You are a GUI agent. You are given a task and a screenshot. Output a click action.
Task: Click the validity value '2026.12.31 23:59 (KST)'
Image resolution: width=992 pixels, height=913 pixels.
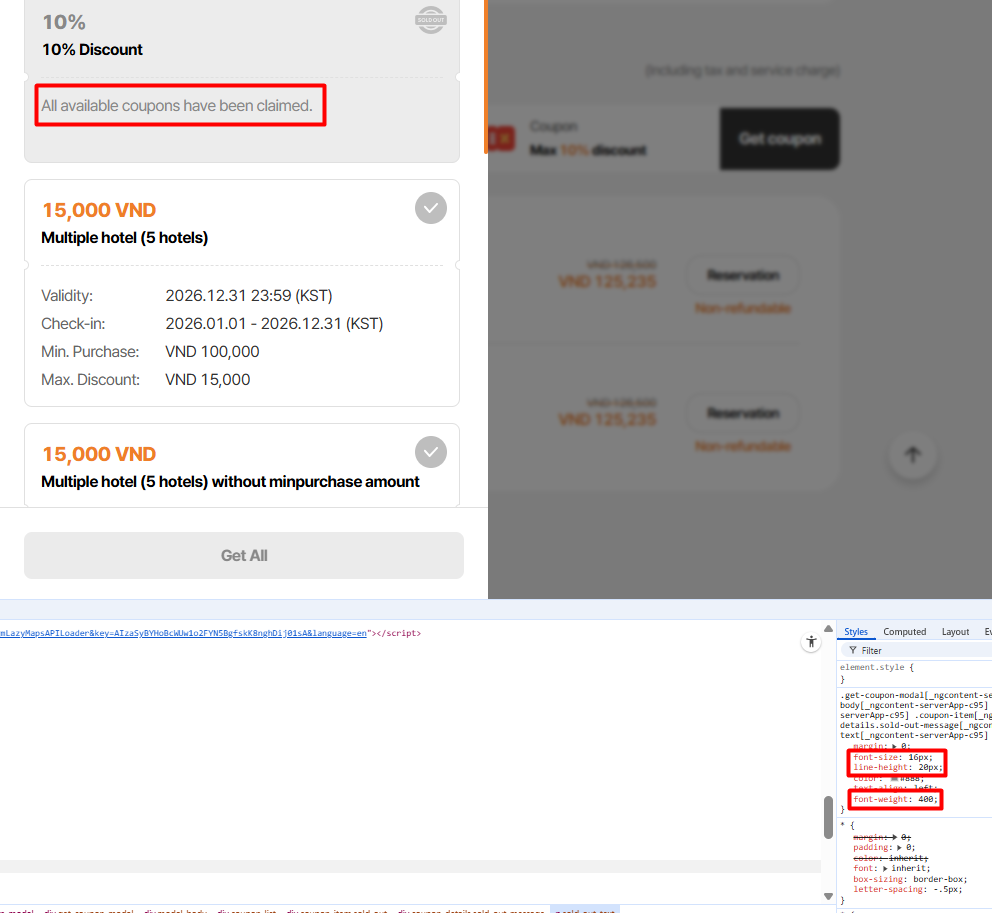pos(249,295)
